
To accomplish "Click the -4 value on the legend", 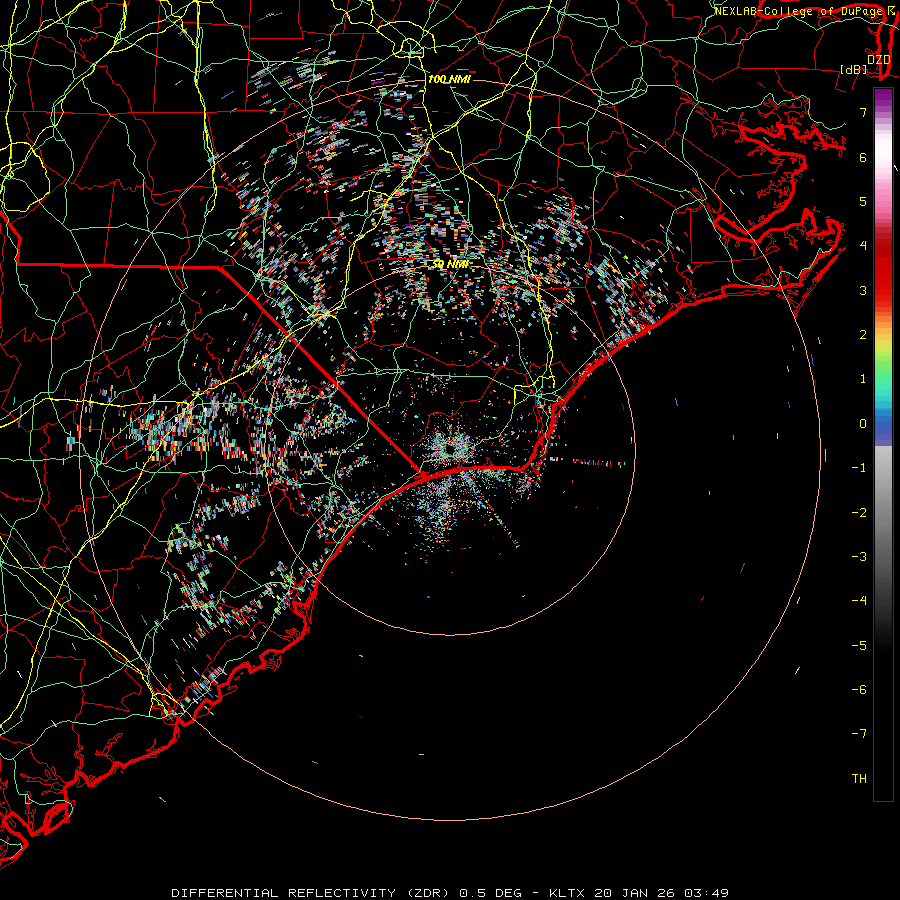I will tap(859, 601).
